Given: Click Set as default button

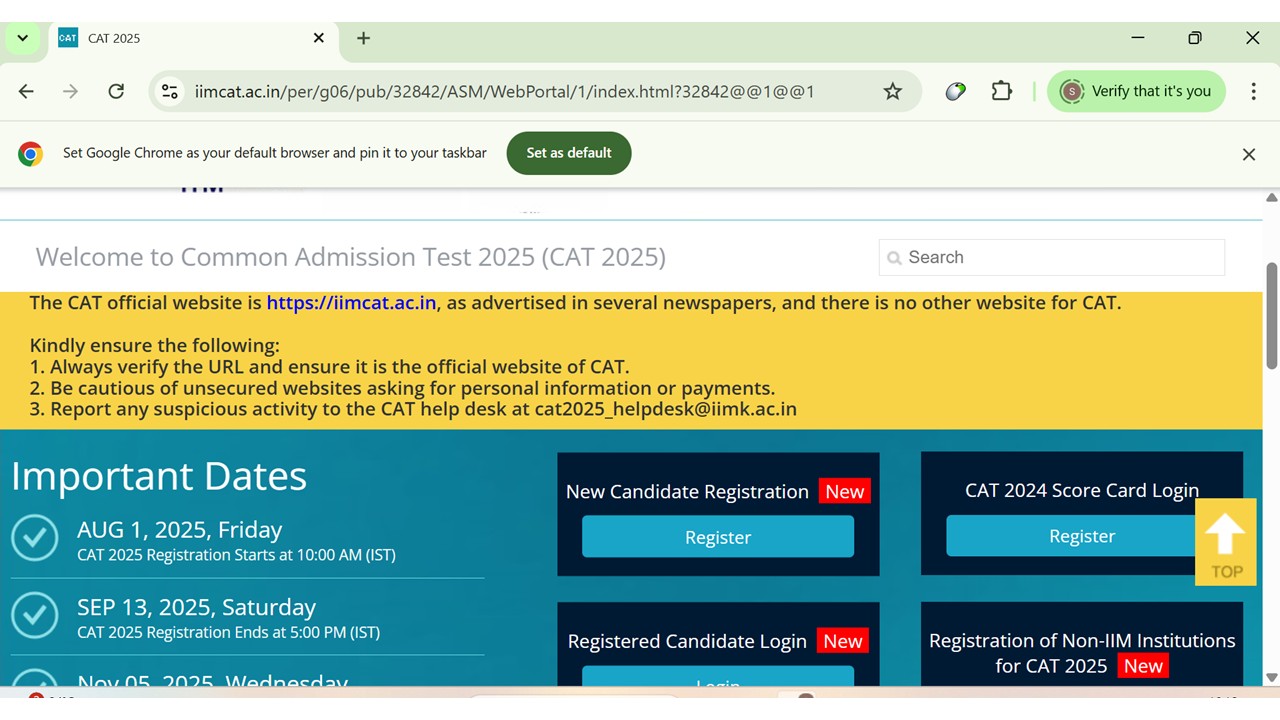Looking at the screenshot, I should click(568, 153).
